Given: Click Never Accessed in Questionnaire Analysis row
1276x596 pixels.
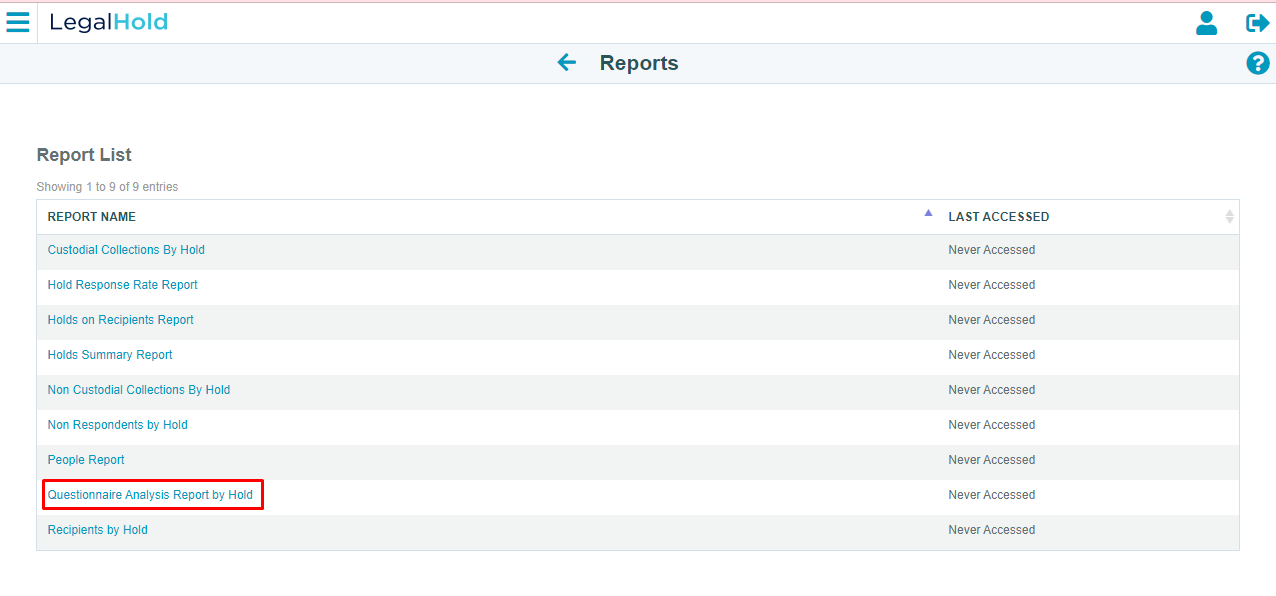Looking at the screenshot, I should [992, 495].
